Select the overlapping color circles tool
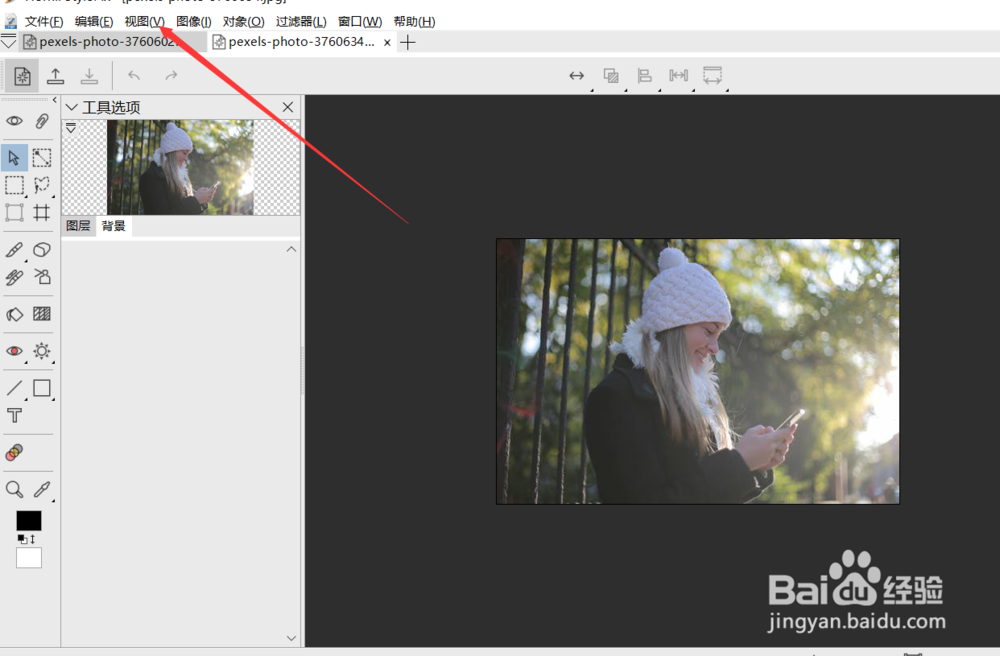The height and width of the screenshot is (656, 1000). (14, 453)
